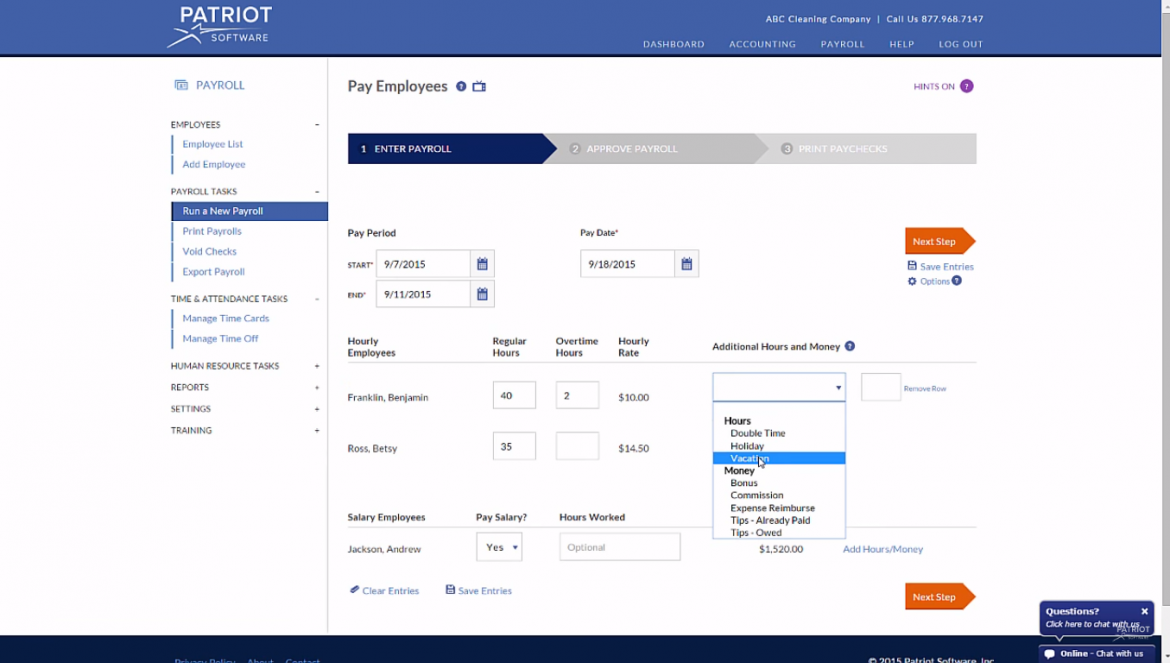This screenshot has height=663, width=1170.
Task: Open the video tutorial icon next to Pay Employees
Action: tap(479, 86)
